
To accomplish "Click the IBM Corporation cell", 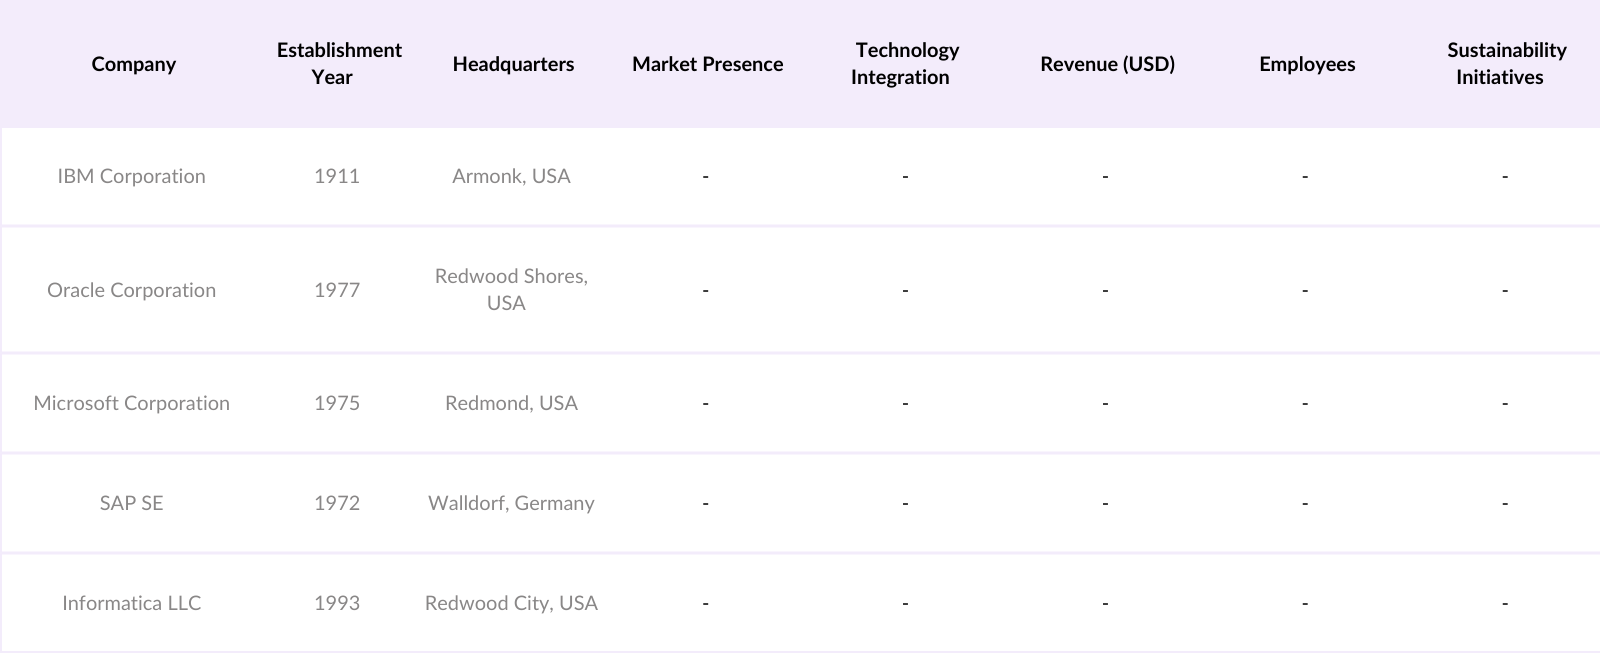I will 131,176.
